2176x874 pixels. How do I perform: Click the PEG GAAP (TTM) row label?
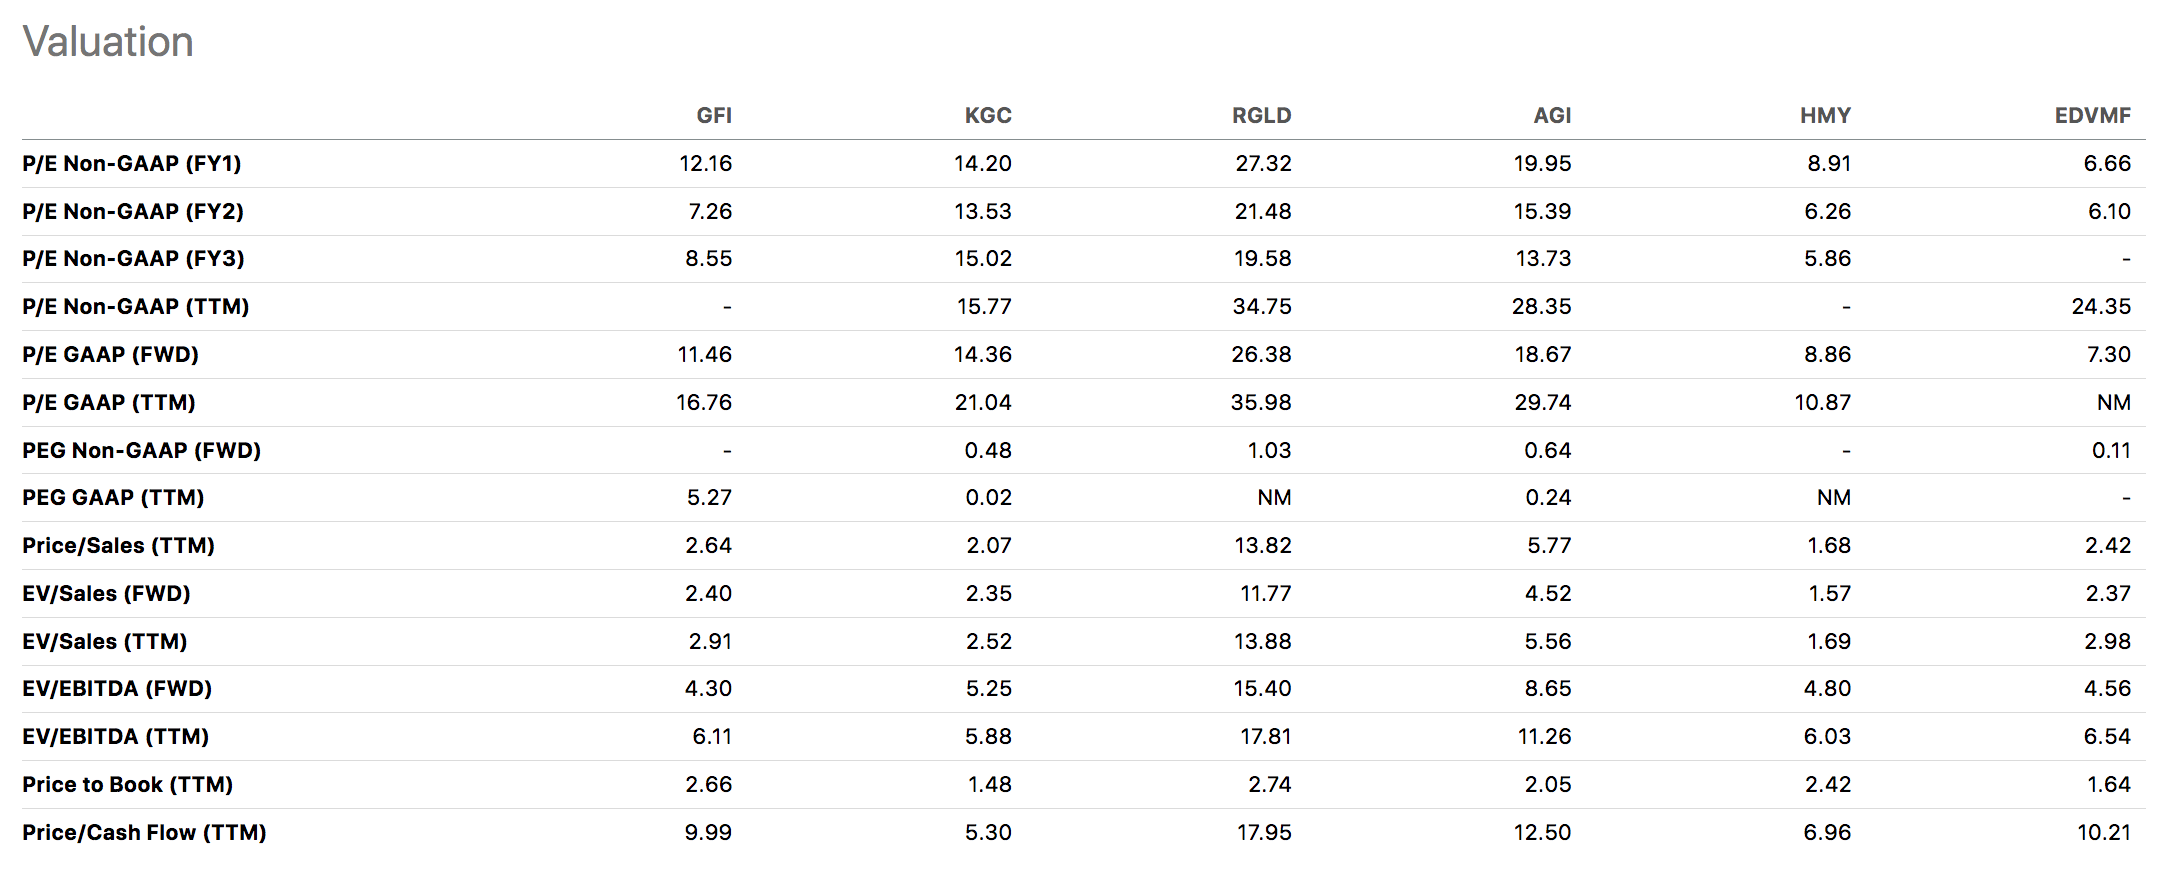[113, 498]
